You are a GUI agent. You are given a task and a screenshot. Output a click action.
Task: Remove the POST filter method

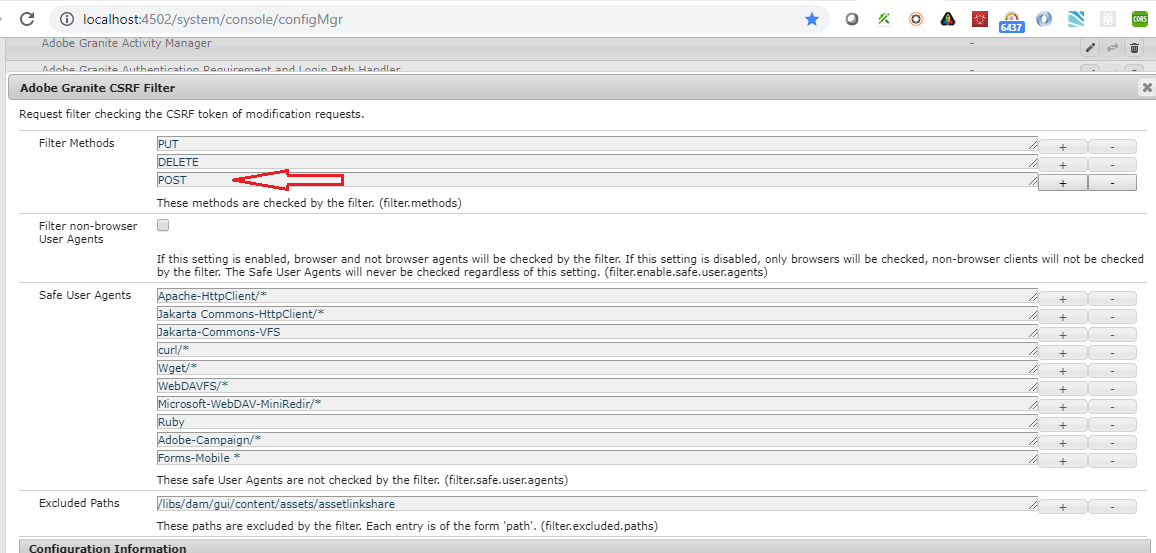pyautogui.click(x=1112, y=183)
